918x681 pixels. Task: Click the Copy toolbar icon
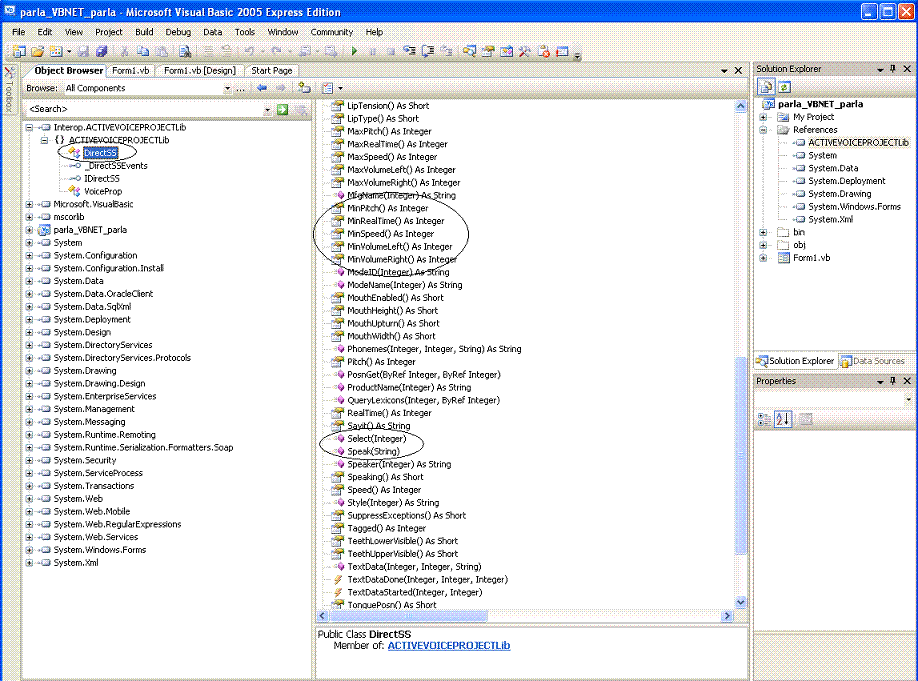tap(143, 52)
